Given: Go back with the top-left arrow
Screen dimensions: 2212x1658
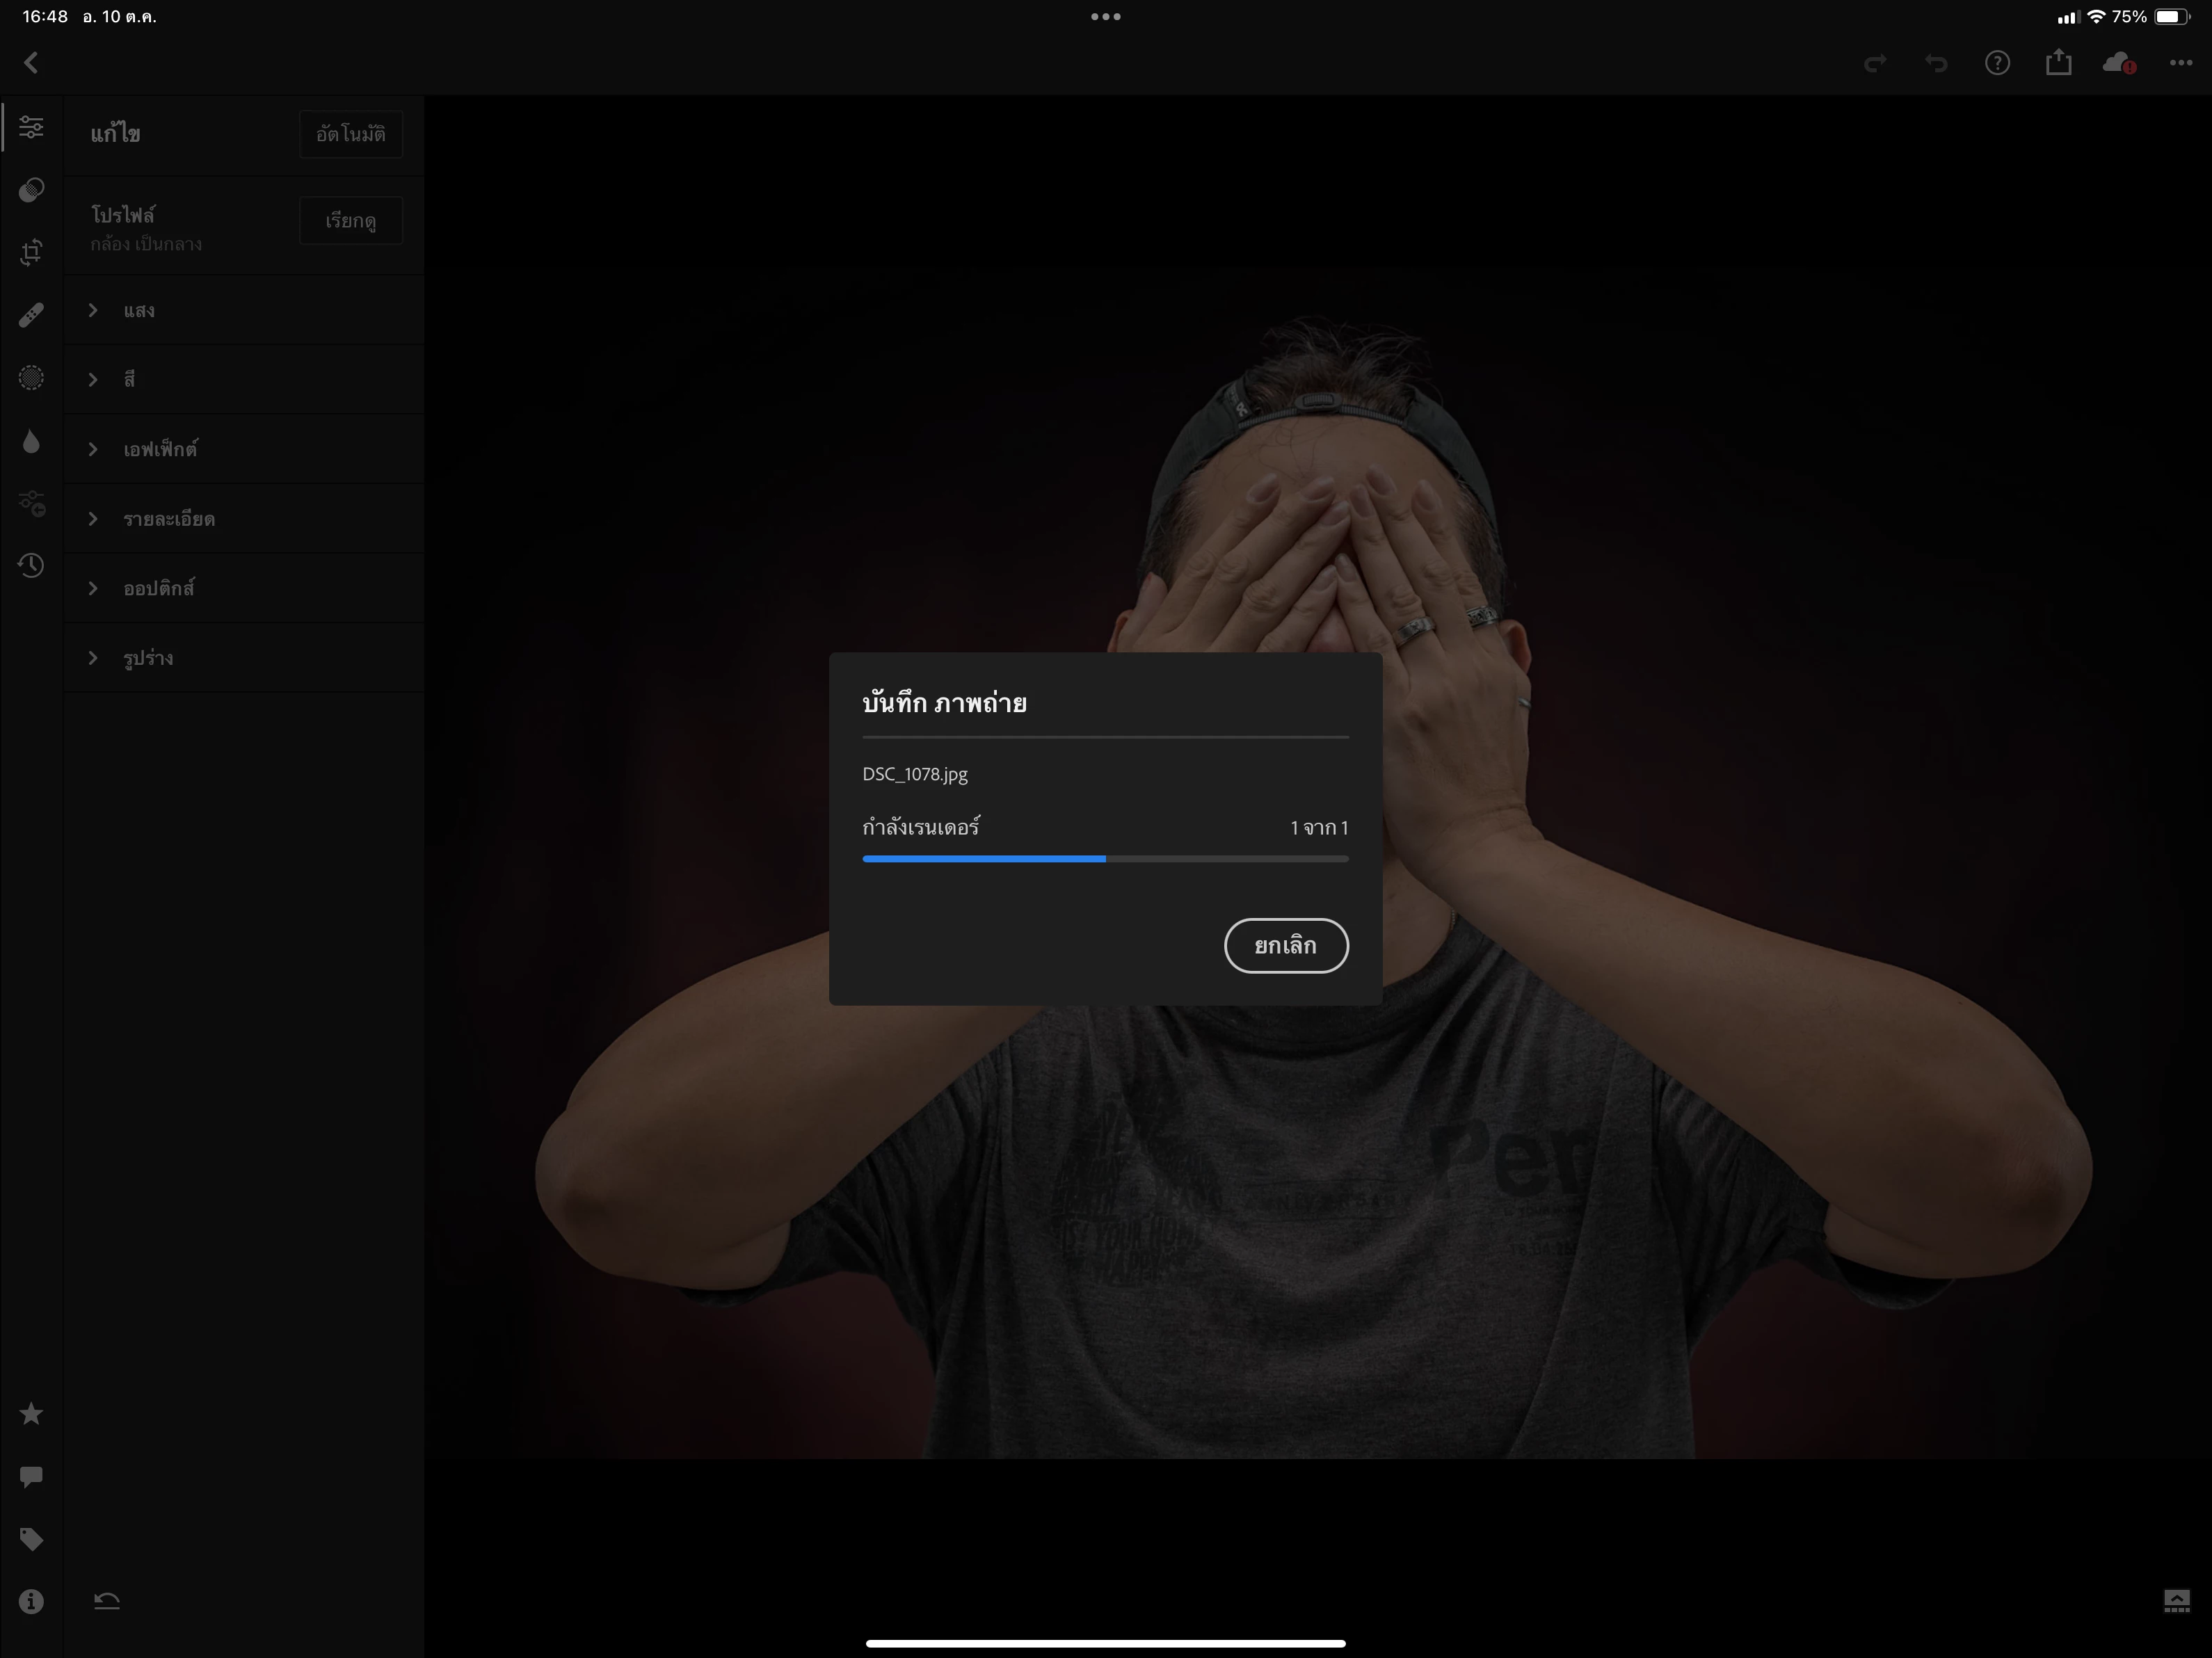Looking at the screenshot, I should click(x=31, y=63).
